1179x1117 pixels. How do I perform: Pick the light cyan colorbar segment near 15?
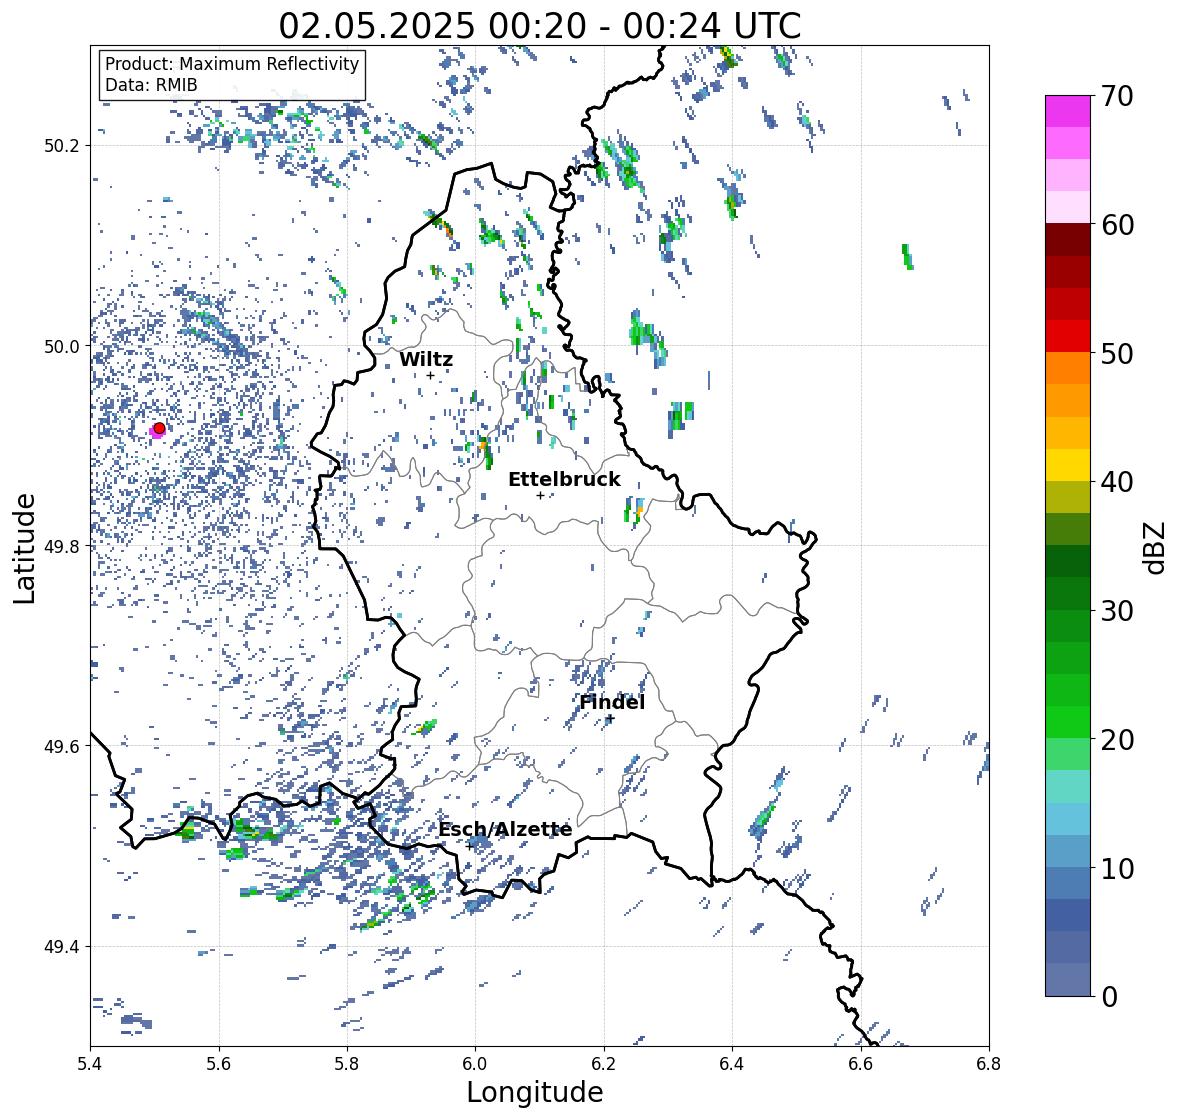click(x=1068, y=786)
